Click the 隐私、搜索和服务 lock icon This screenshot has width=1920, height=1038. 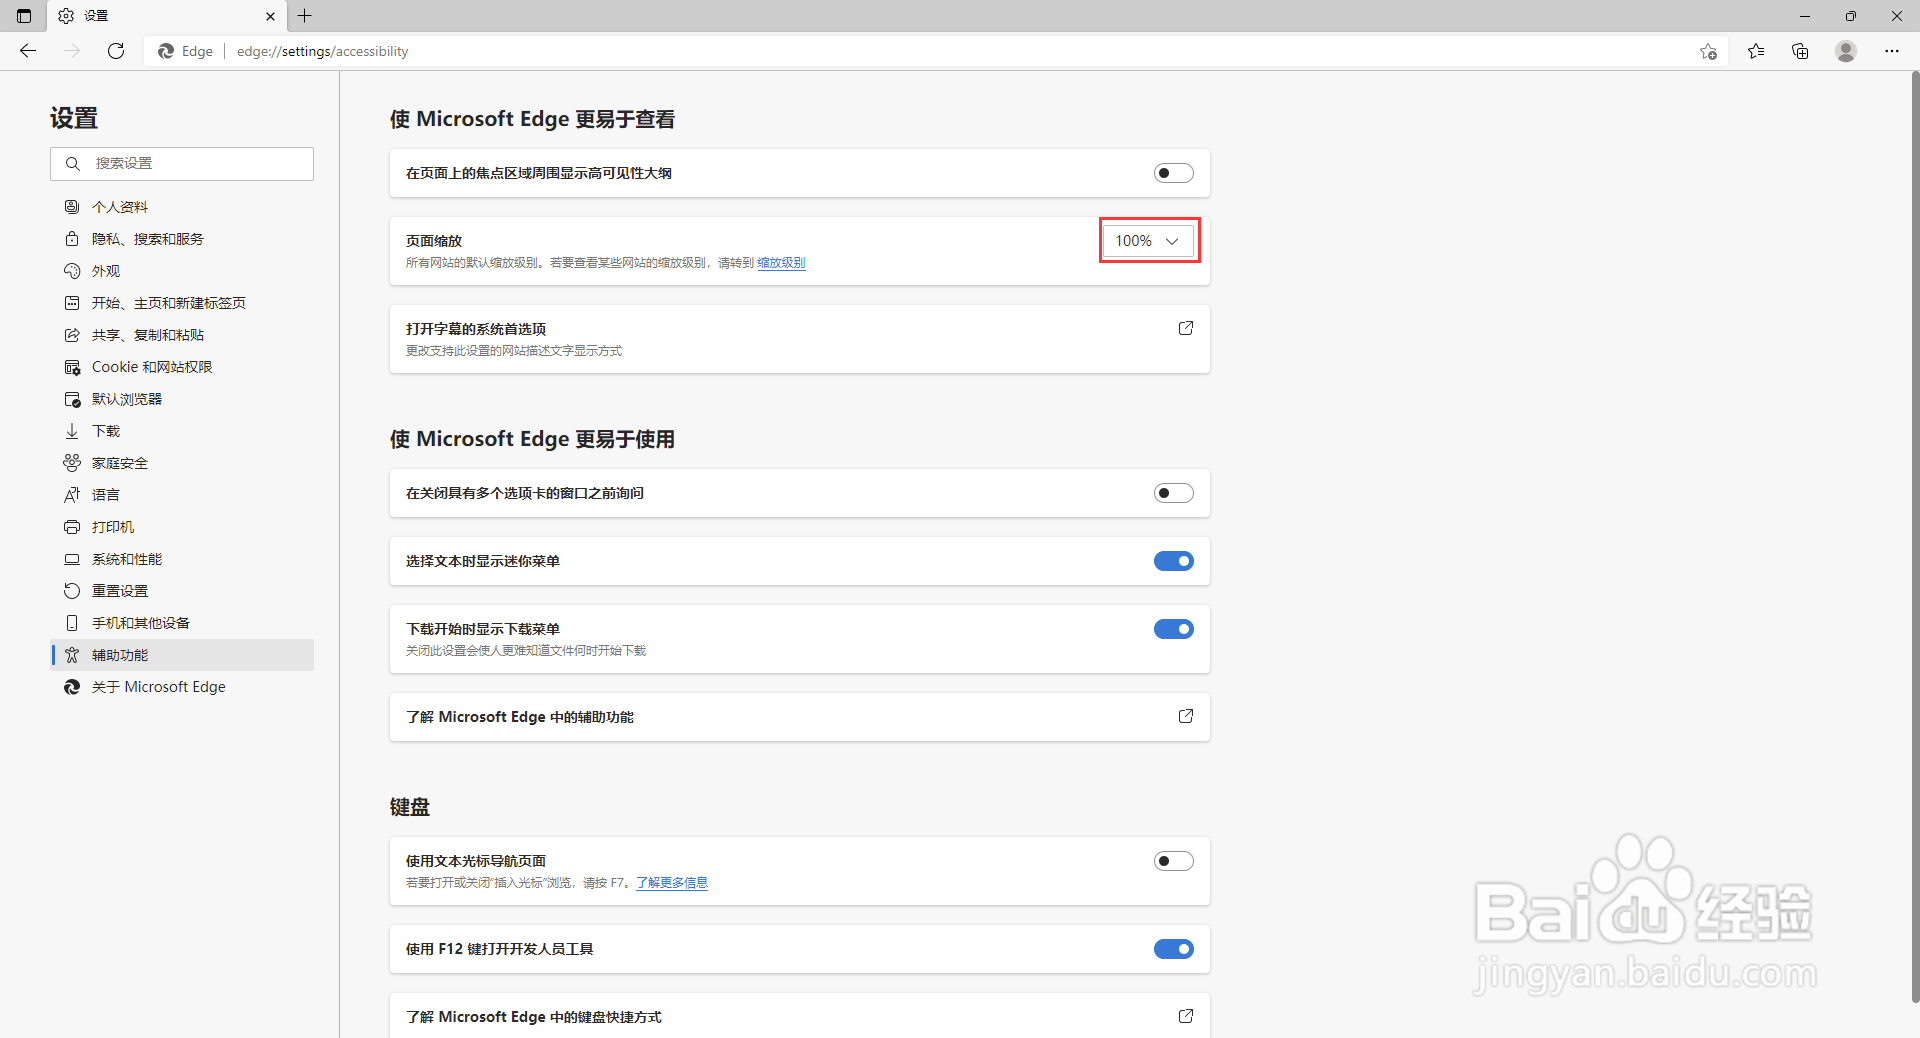[x=72, y=239]
